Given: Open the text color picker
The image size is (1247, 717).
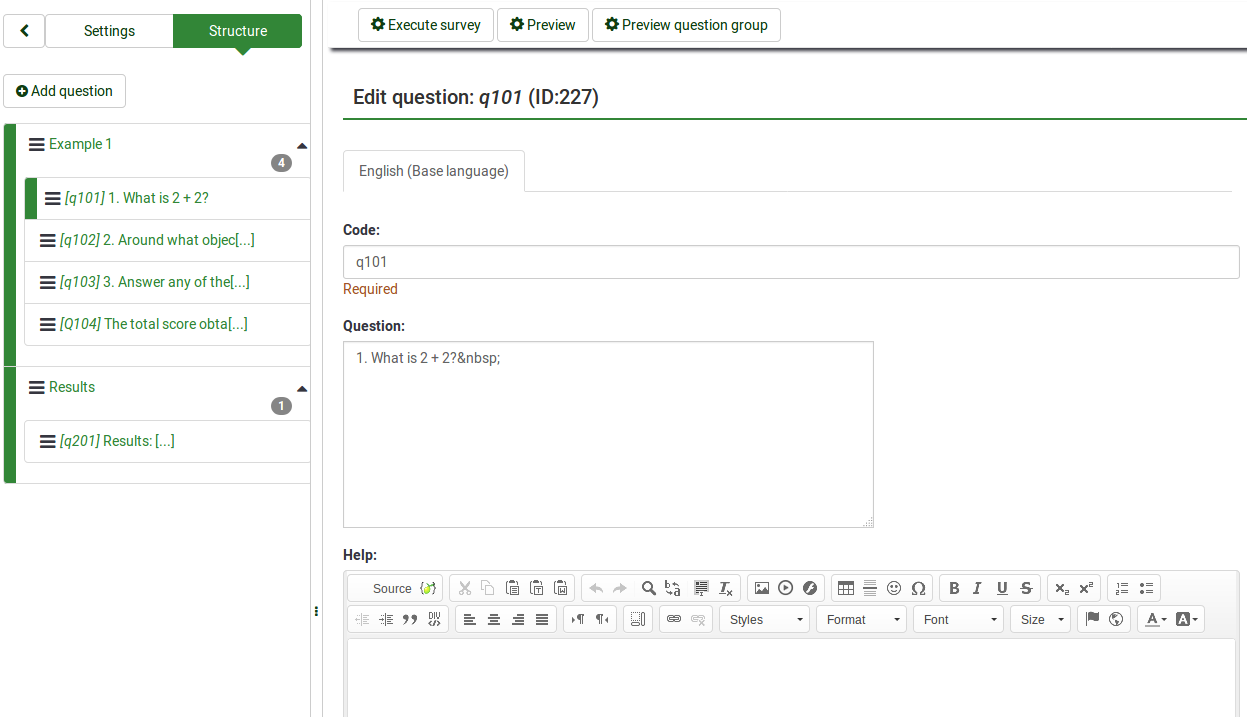Looking at the screenshot, I should coord(1155,619).
